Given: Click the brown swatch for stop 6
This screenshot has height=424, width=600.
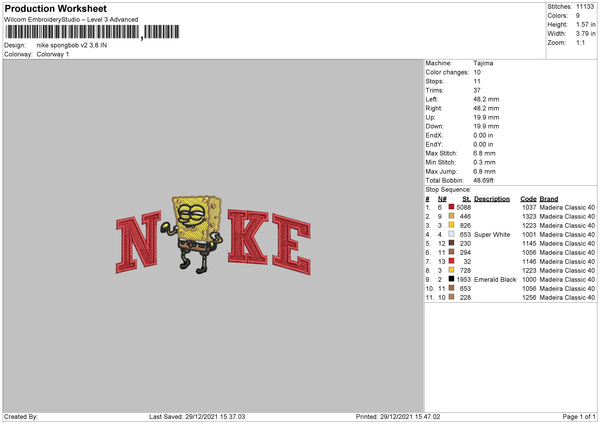Looking at the screenshot, I should [x=451, y=252].
